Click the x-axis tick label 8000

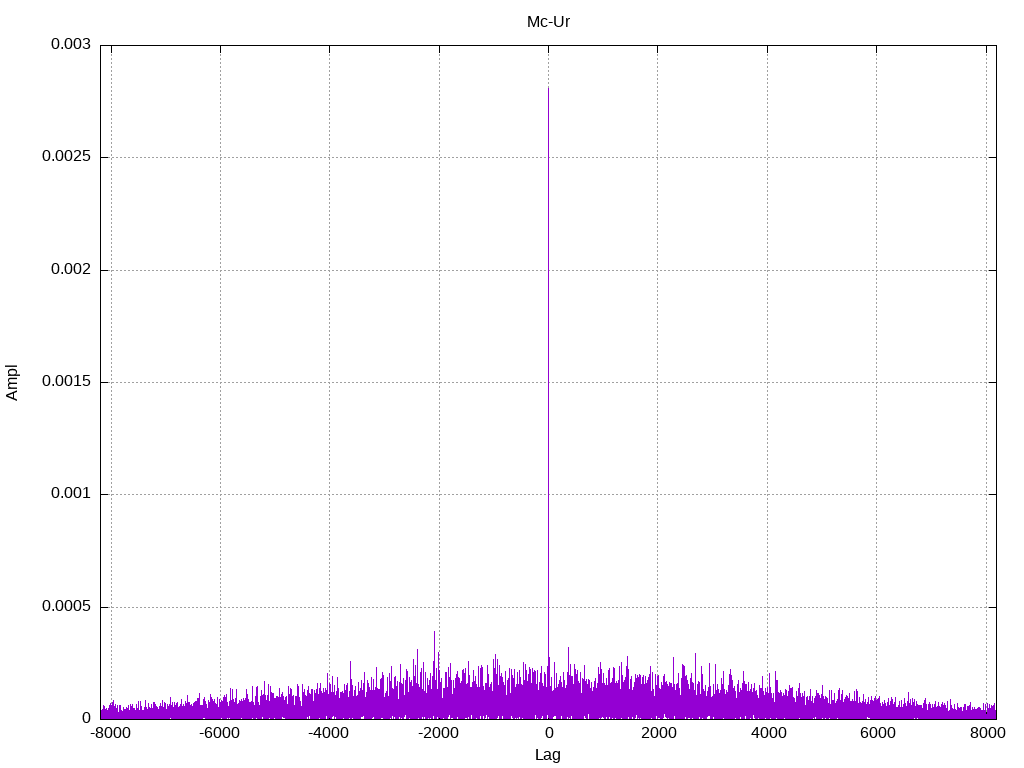click(987, 733)
